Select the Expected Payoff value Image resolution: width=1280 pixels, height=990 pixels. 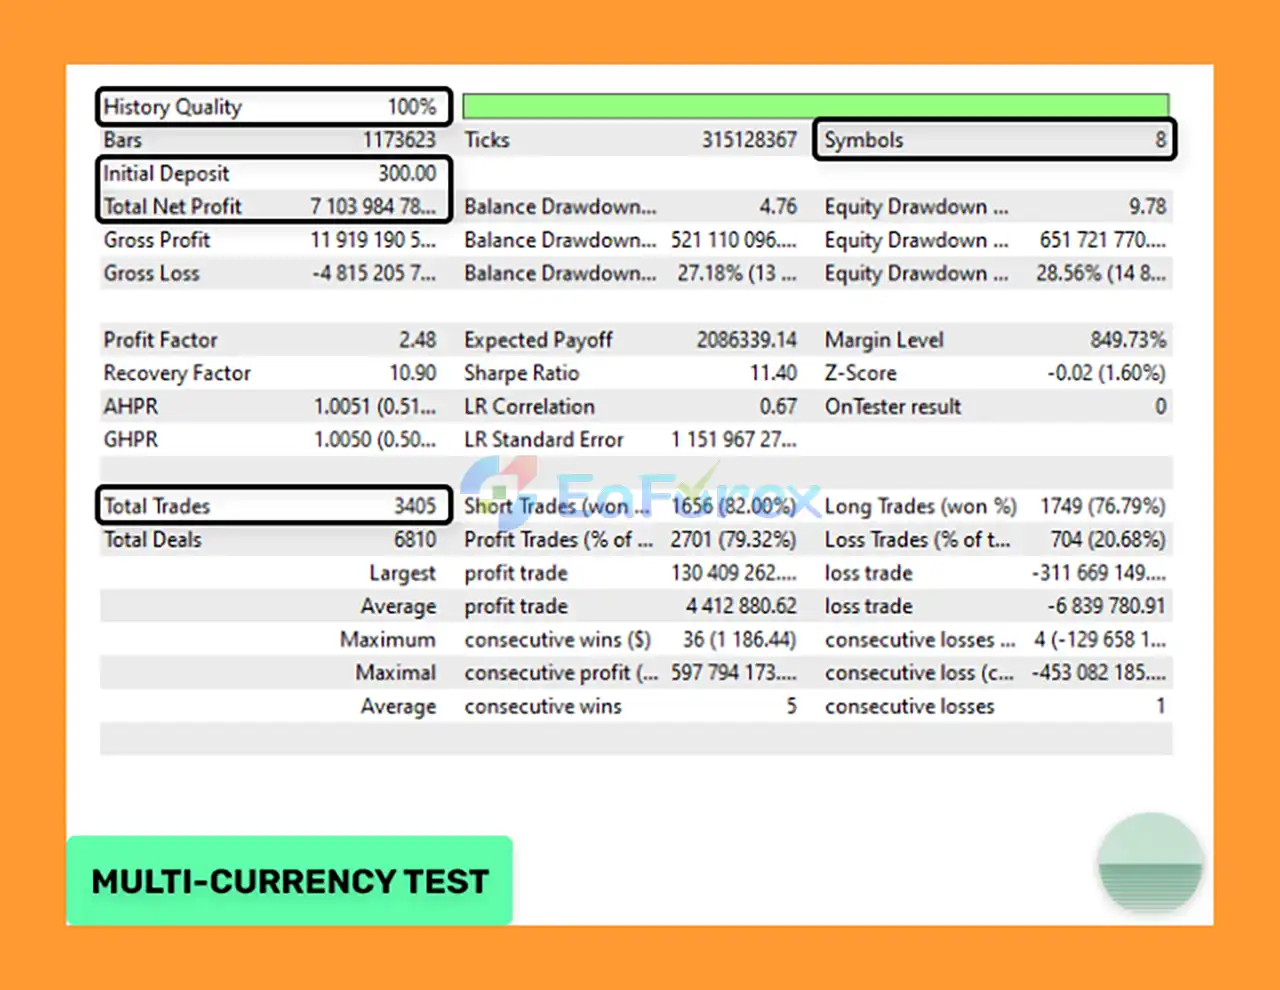(x=746, y=340)
